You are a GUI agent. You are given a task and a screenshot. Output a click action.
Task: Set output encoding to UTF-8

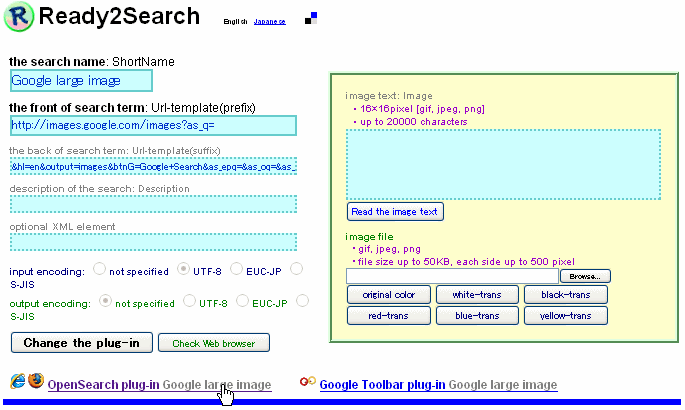(x=189, y=300)
